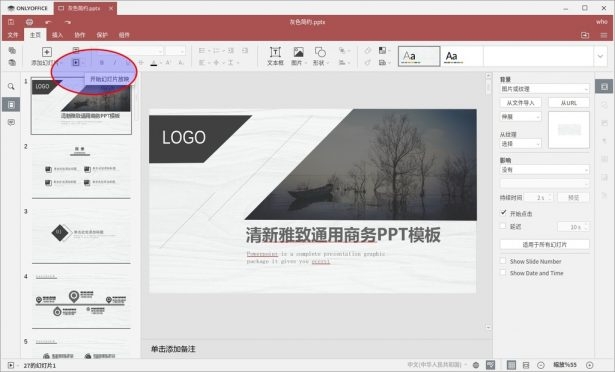Click the decrease font size icon
The height and width of the screenshot is (372, 615).
181,63
